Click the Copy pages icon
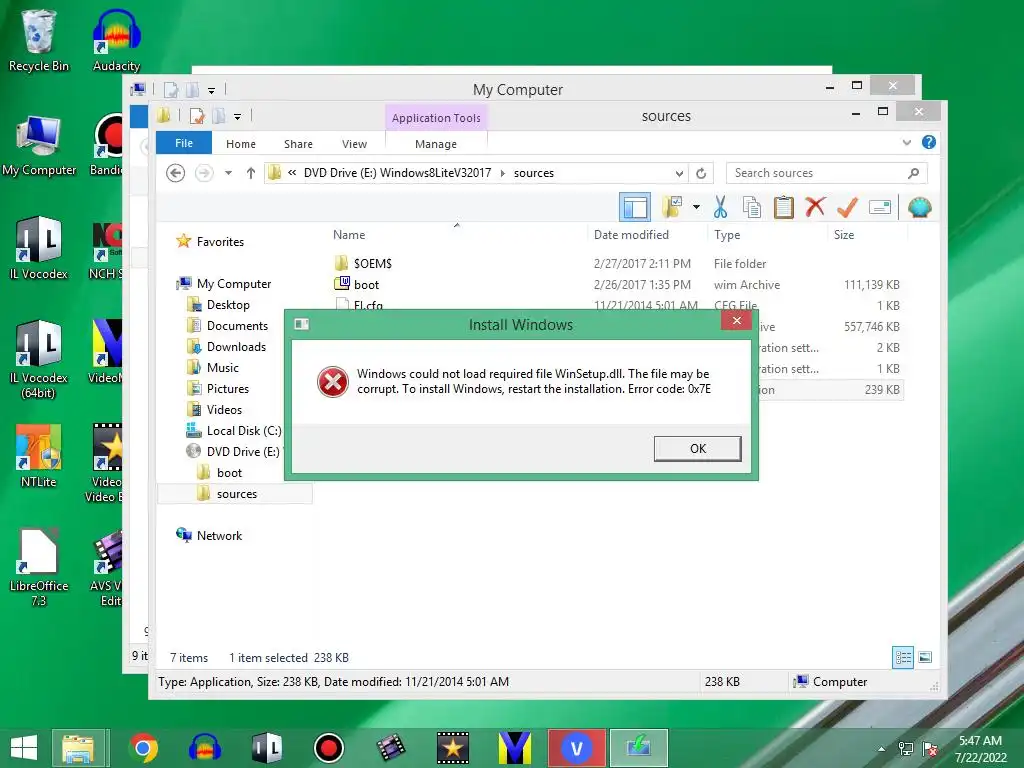The image size is (1024, 768). click(x=752, y=207)
